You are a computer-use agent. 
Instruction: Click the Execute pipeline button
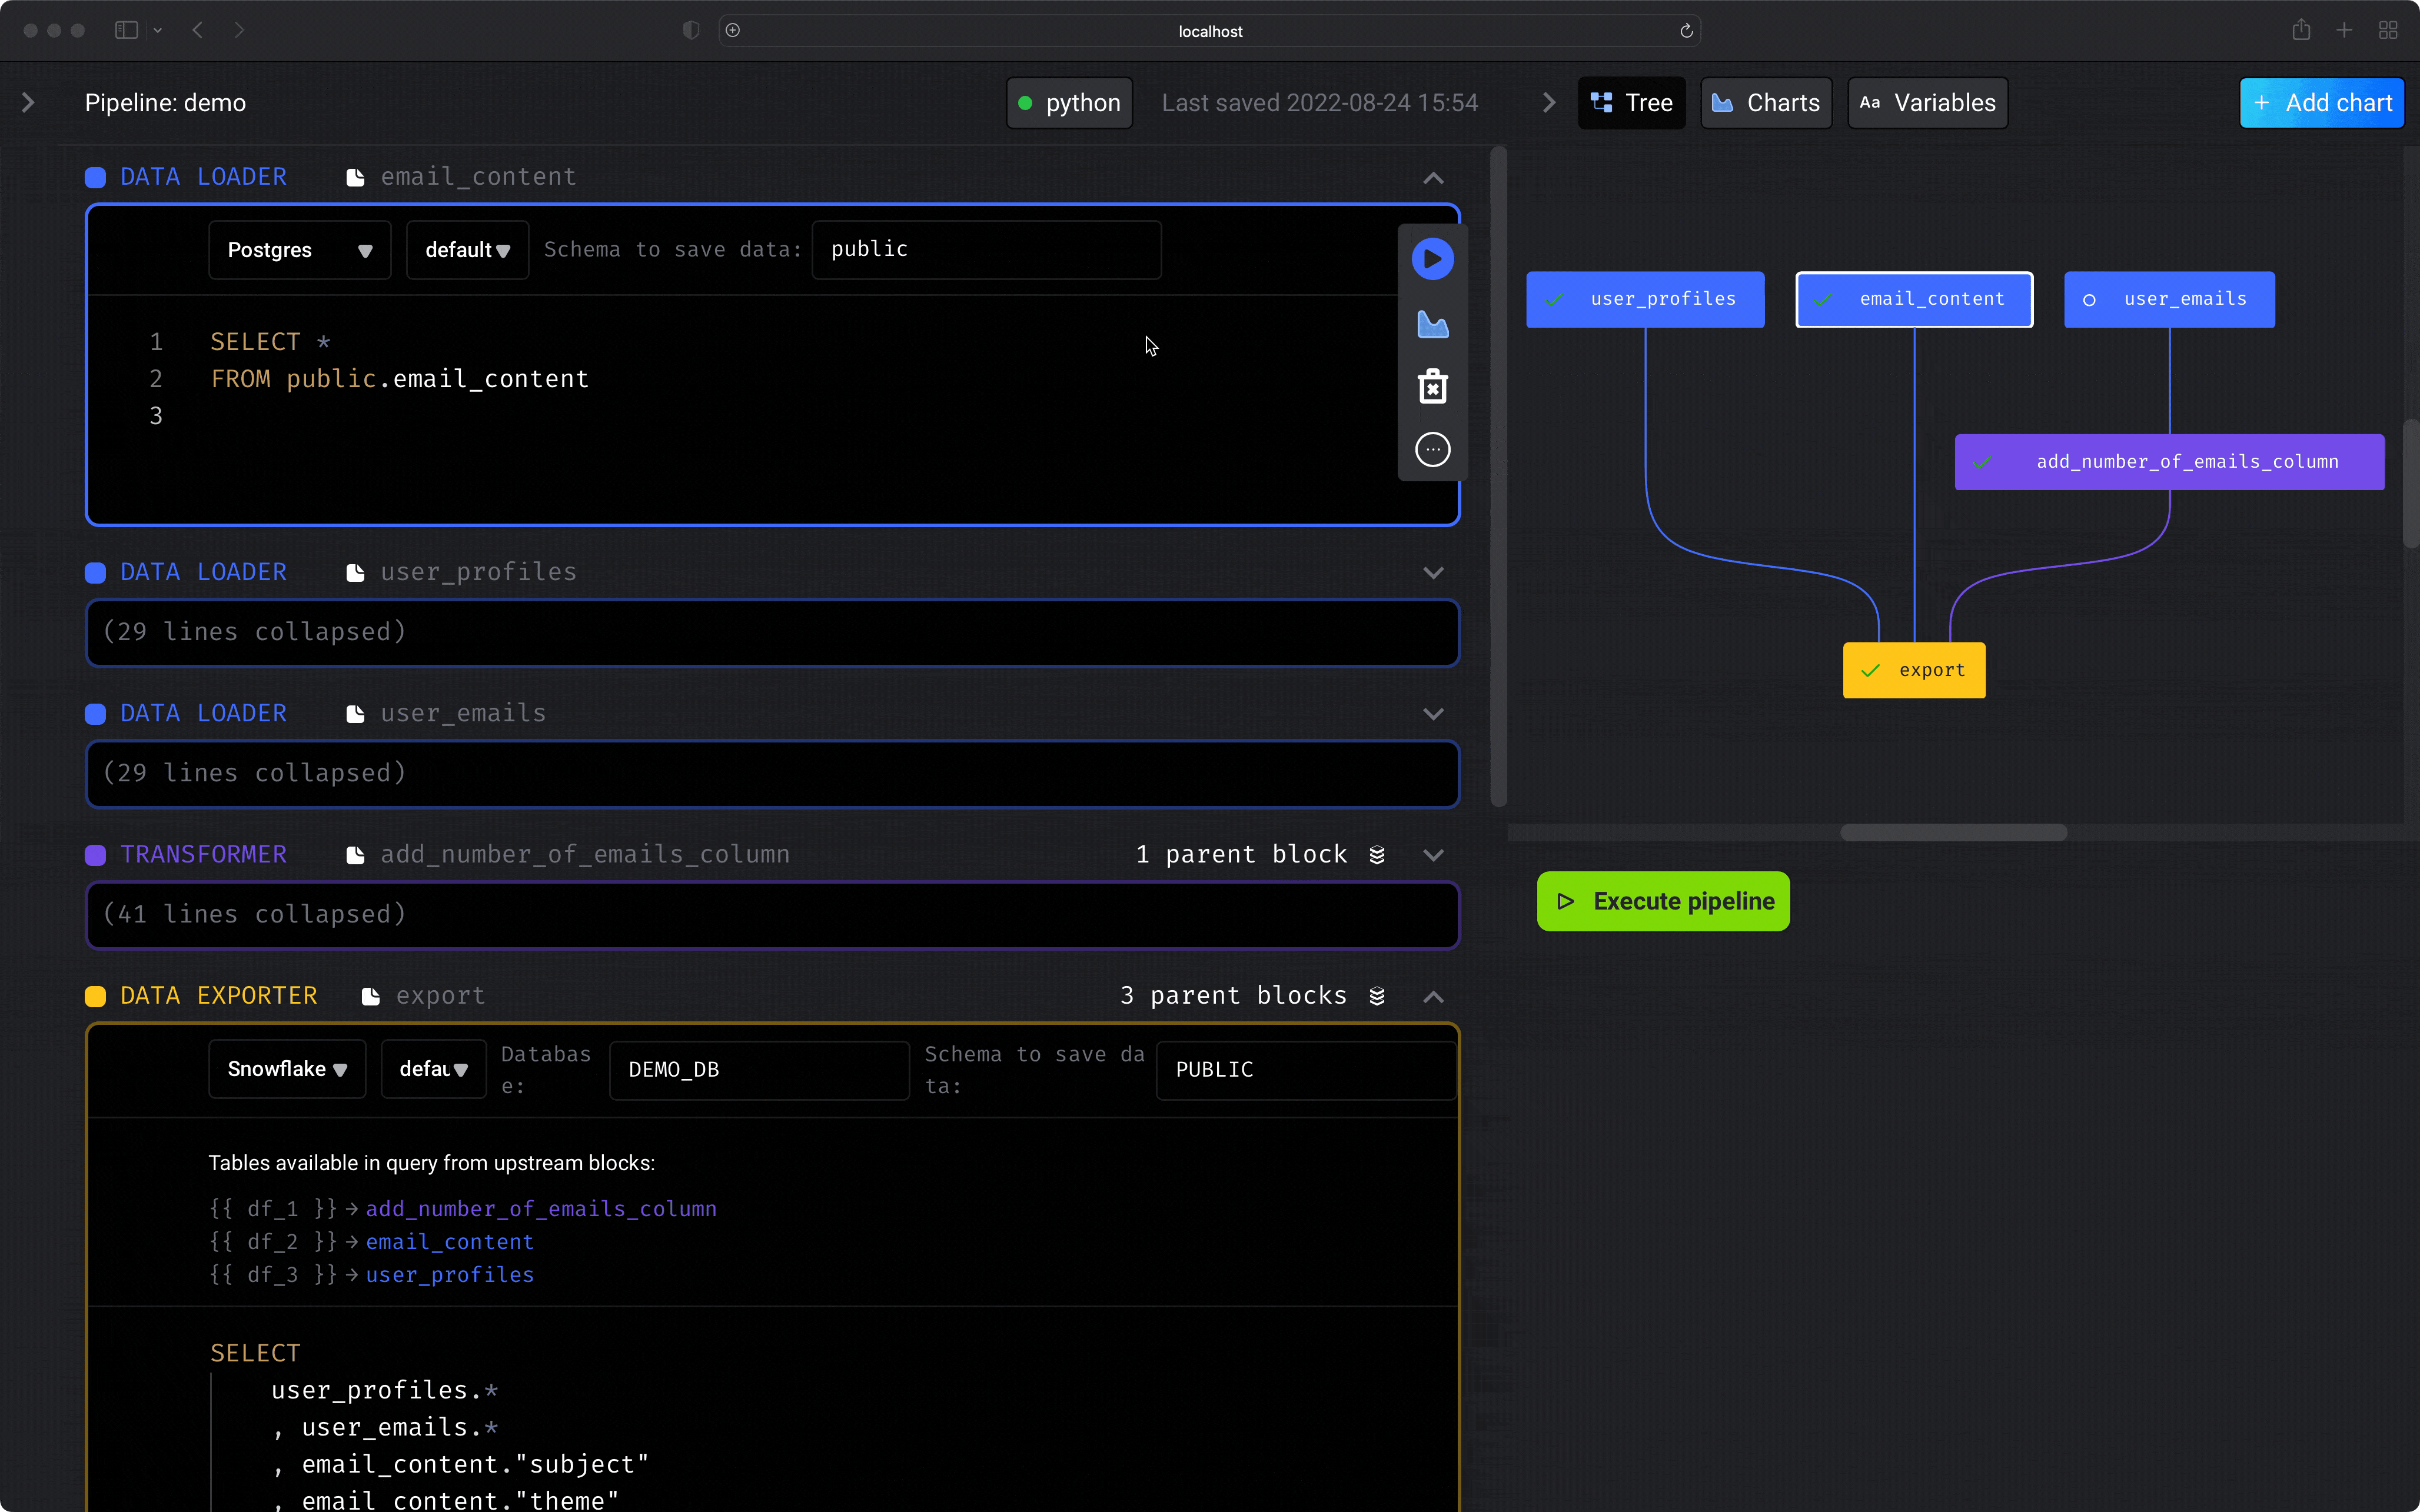click(x=1663, y=901)
